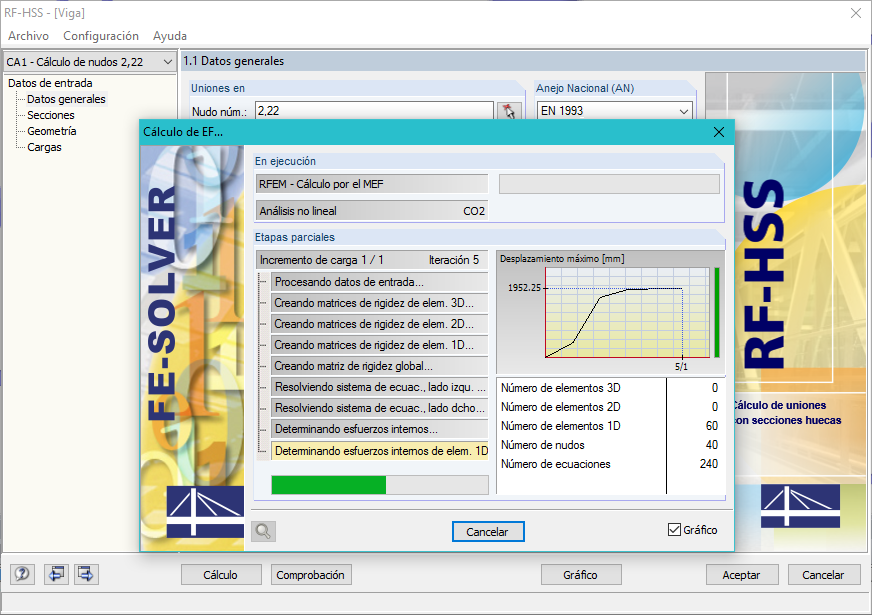Open the Ayuda menu

[x=170, y=36]
